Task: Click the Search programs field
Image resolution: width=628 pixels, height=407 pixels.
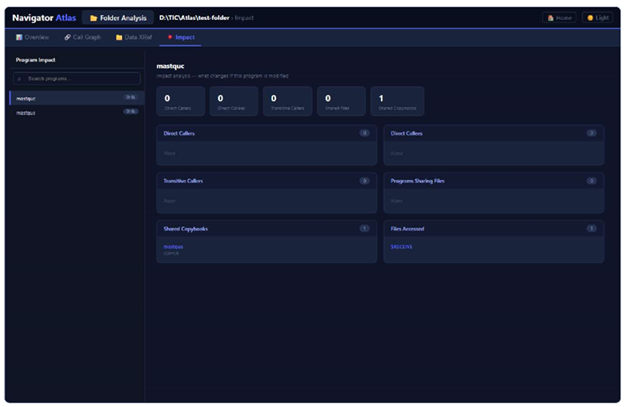Action: coord(77,79)
